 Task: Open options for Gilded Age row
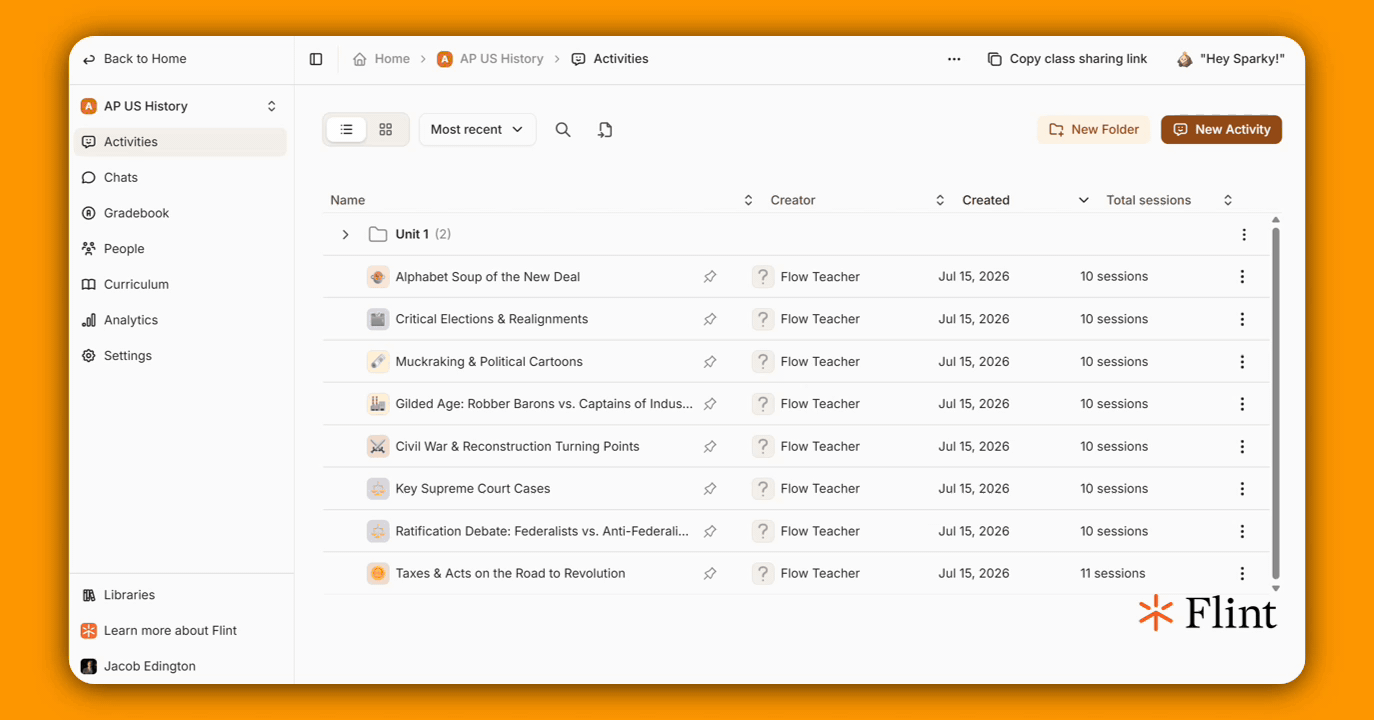click(1242, 404)
